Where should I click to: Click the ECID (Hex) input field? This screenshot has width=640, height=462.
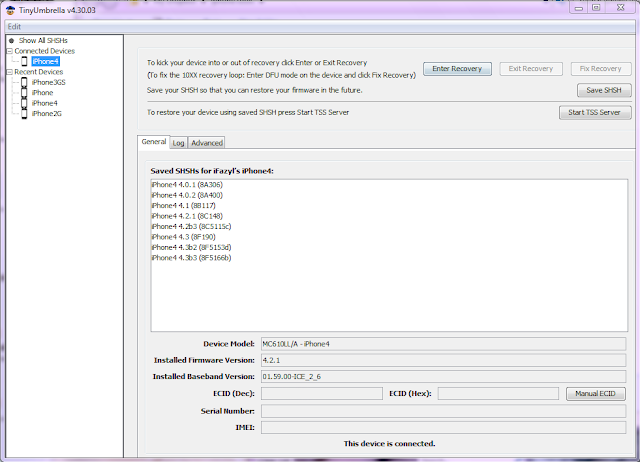pyautogui.click(x=498, y=393)
